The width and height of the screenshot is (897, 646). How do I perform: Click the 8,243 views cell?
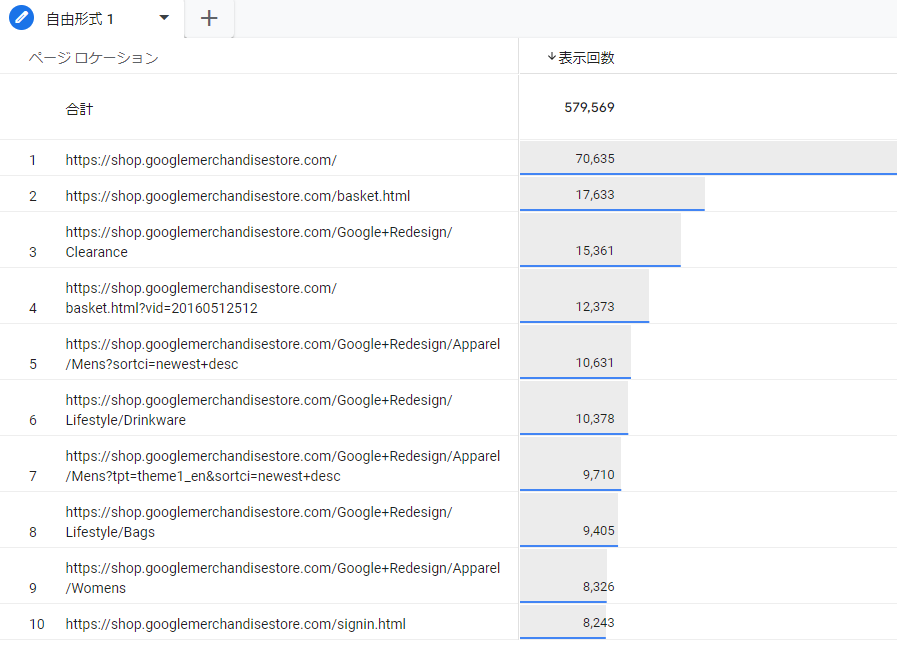598,623
